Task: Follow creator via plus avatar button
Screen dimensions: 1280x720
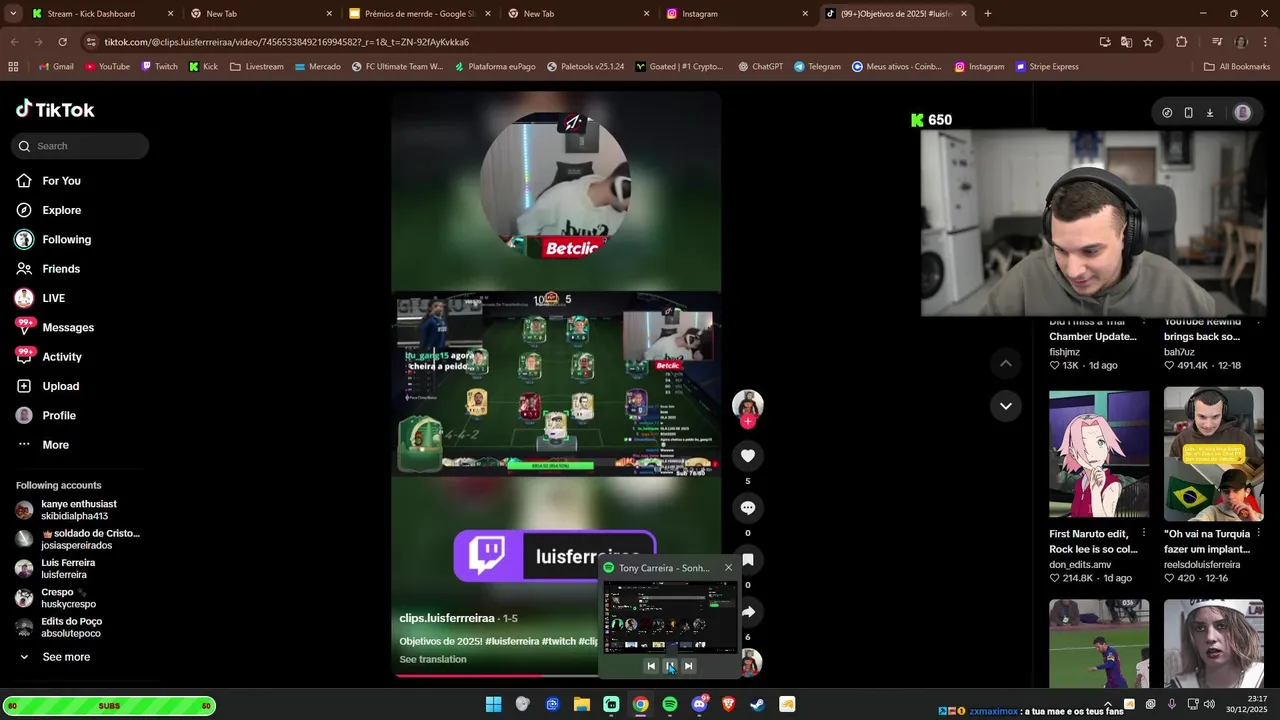Action: click(747, 422)
